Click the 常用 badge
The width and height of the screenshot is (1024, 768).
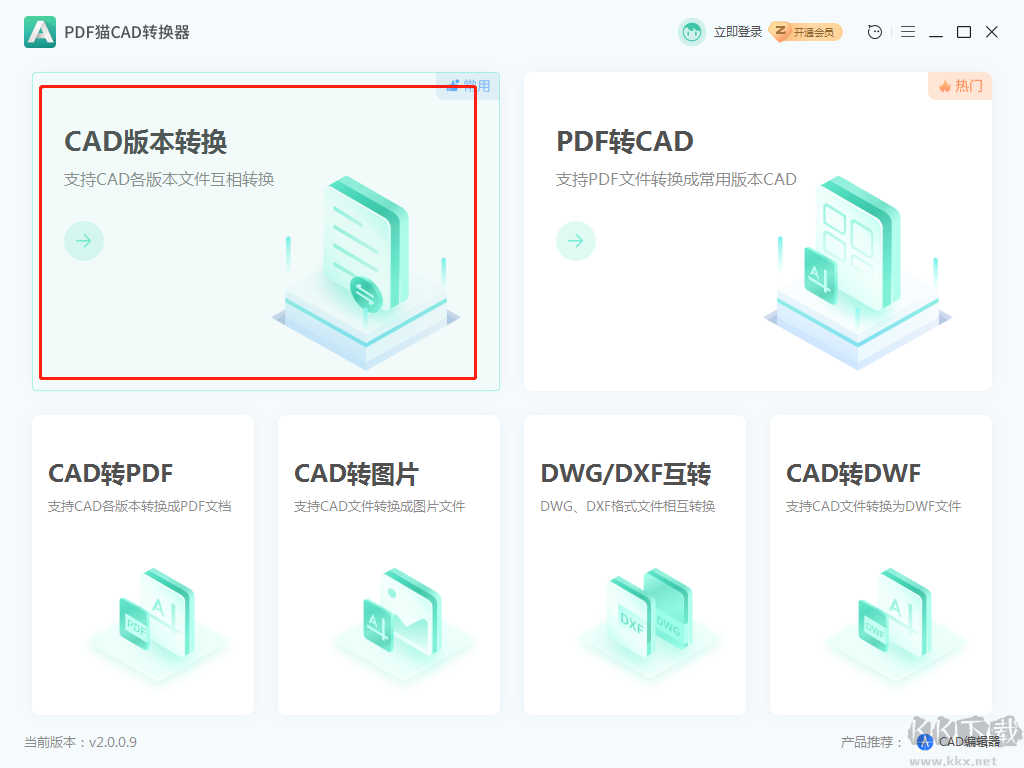pos(468,86)
